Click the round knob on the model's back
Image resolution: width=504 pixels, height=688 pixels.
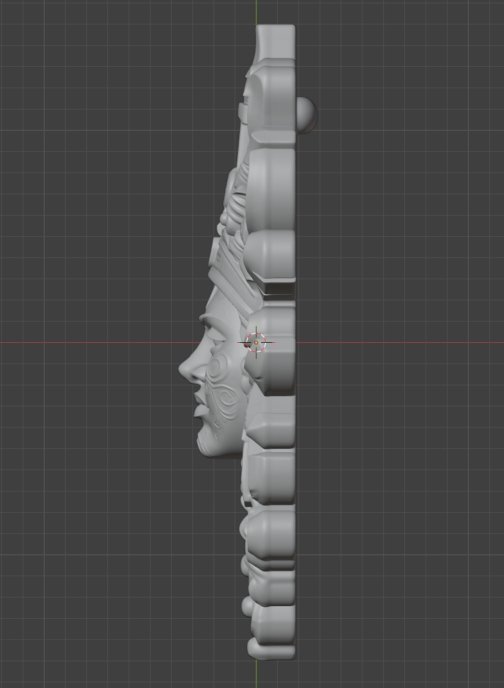[x=306, y=114]
